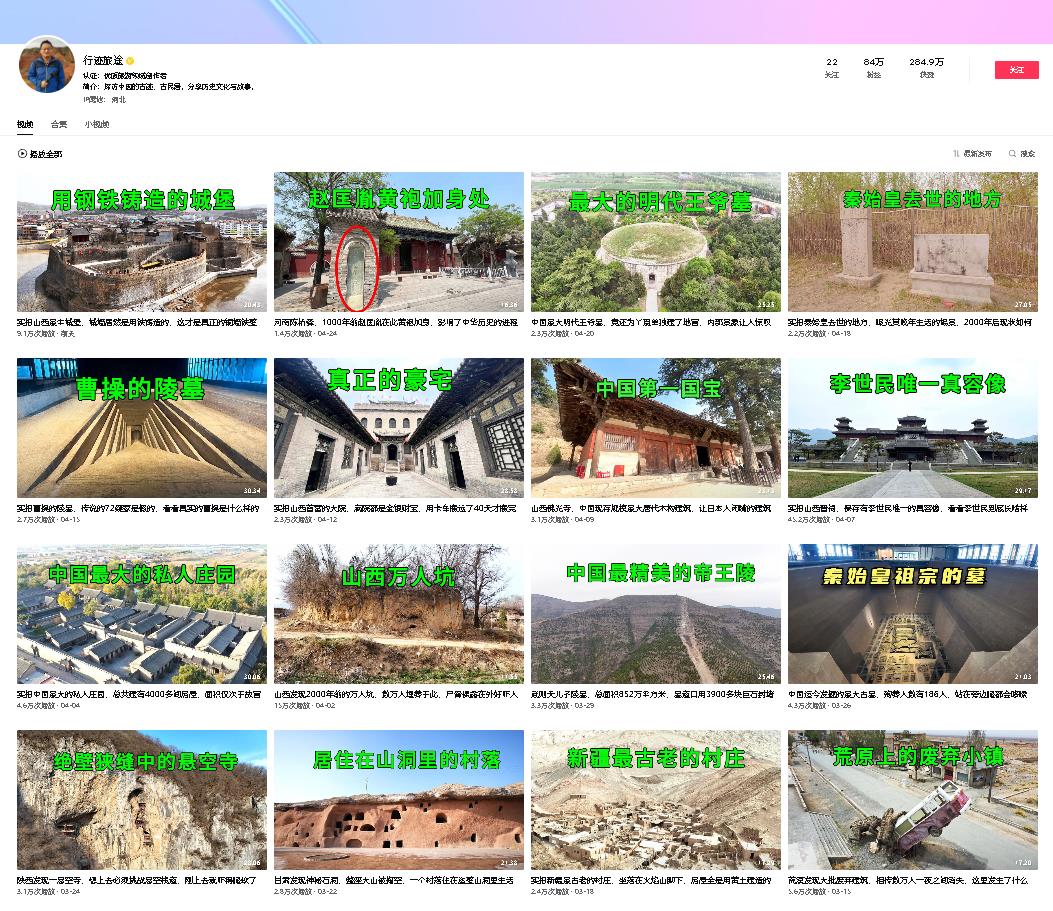Screen dimensions: 1053x911
Task: Open the 荒原上的废弃小镇 video thumbnail
Action: click(912, 800)
